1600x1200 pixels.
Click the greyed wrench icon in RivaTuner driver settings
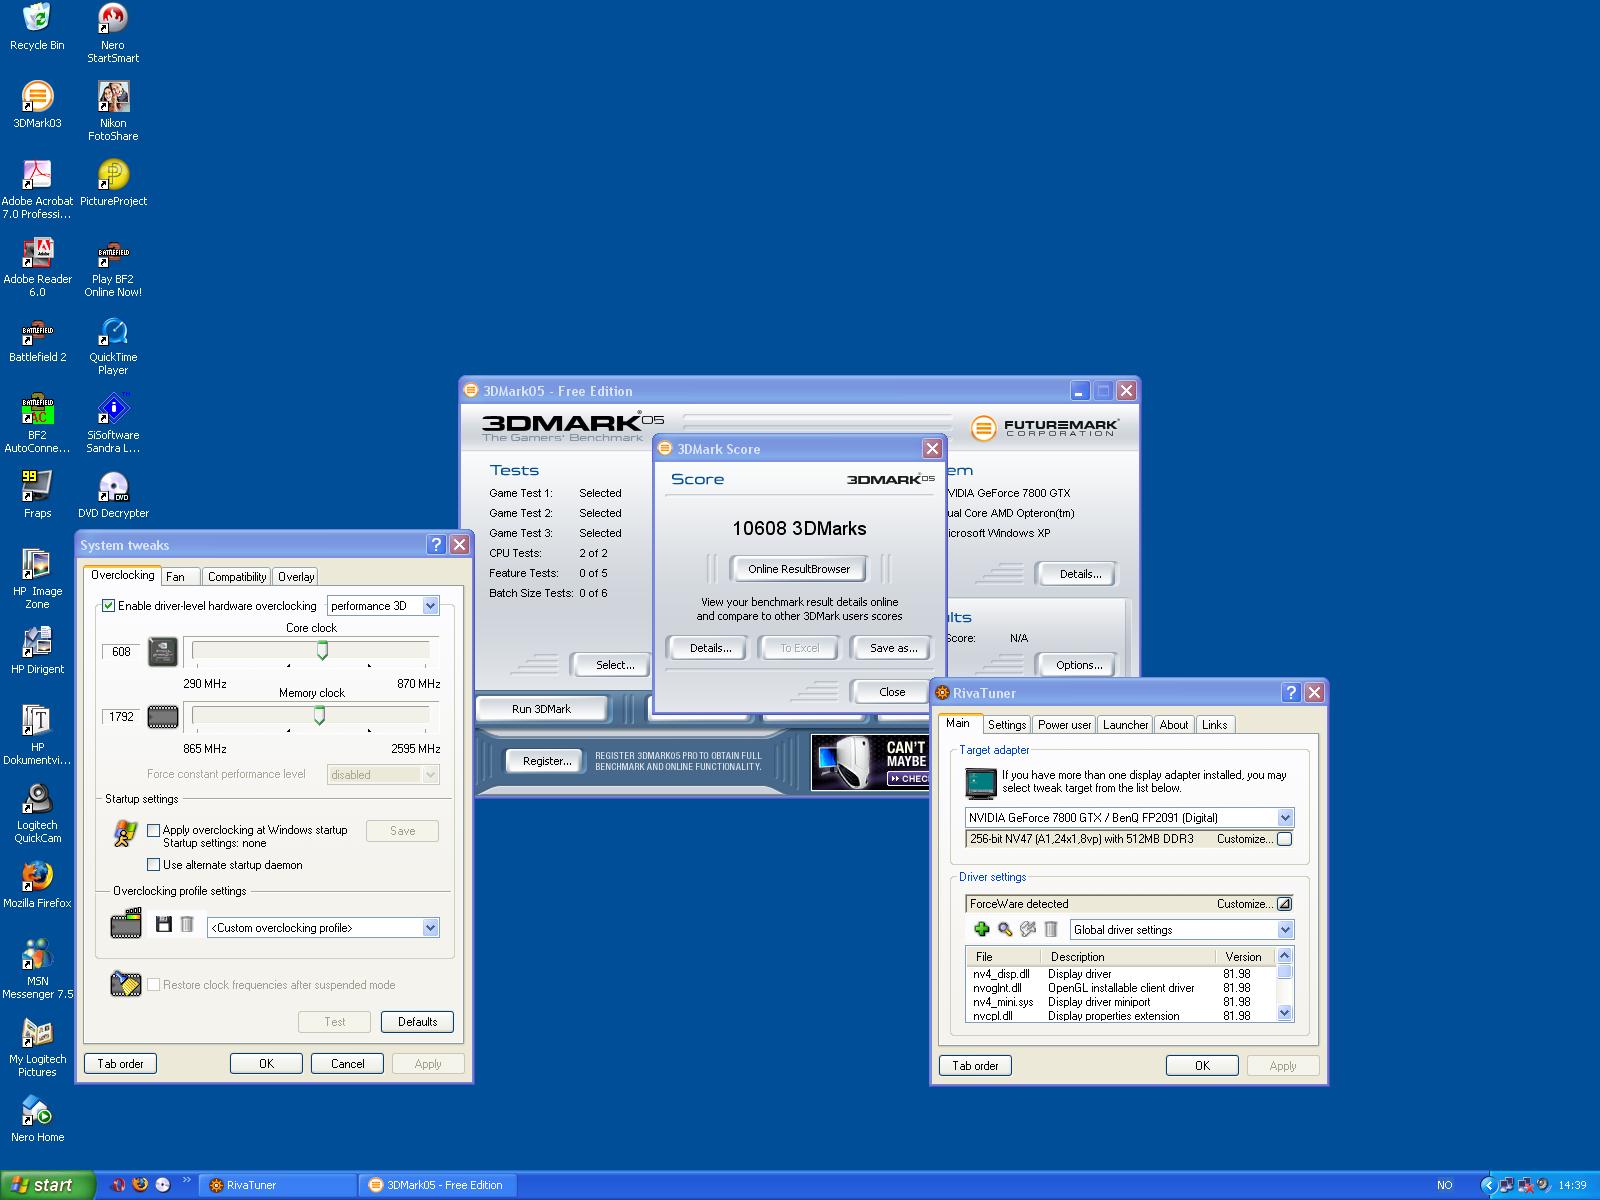(x=1028, y=929)
